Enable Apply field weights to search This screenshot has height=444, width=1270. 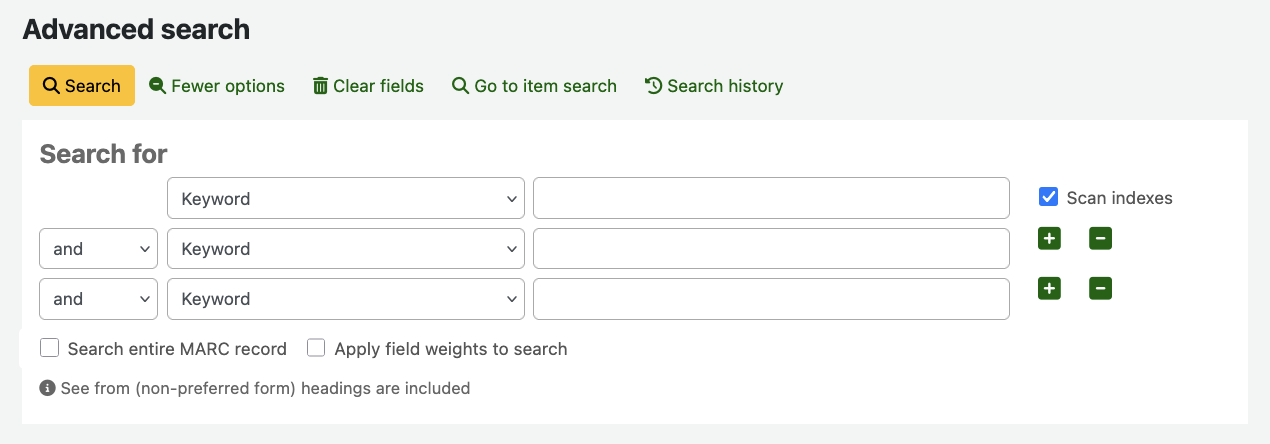coord(316,348)
